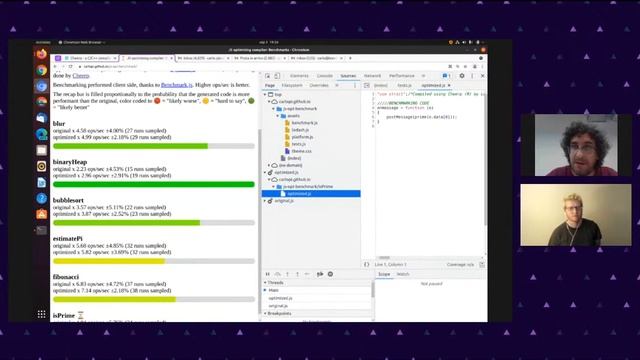Toggle the file navigator sidebar icon
The height and width of the screenshot is (360, 640).
point(367,85)
